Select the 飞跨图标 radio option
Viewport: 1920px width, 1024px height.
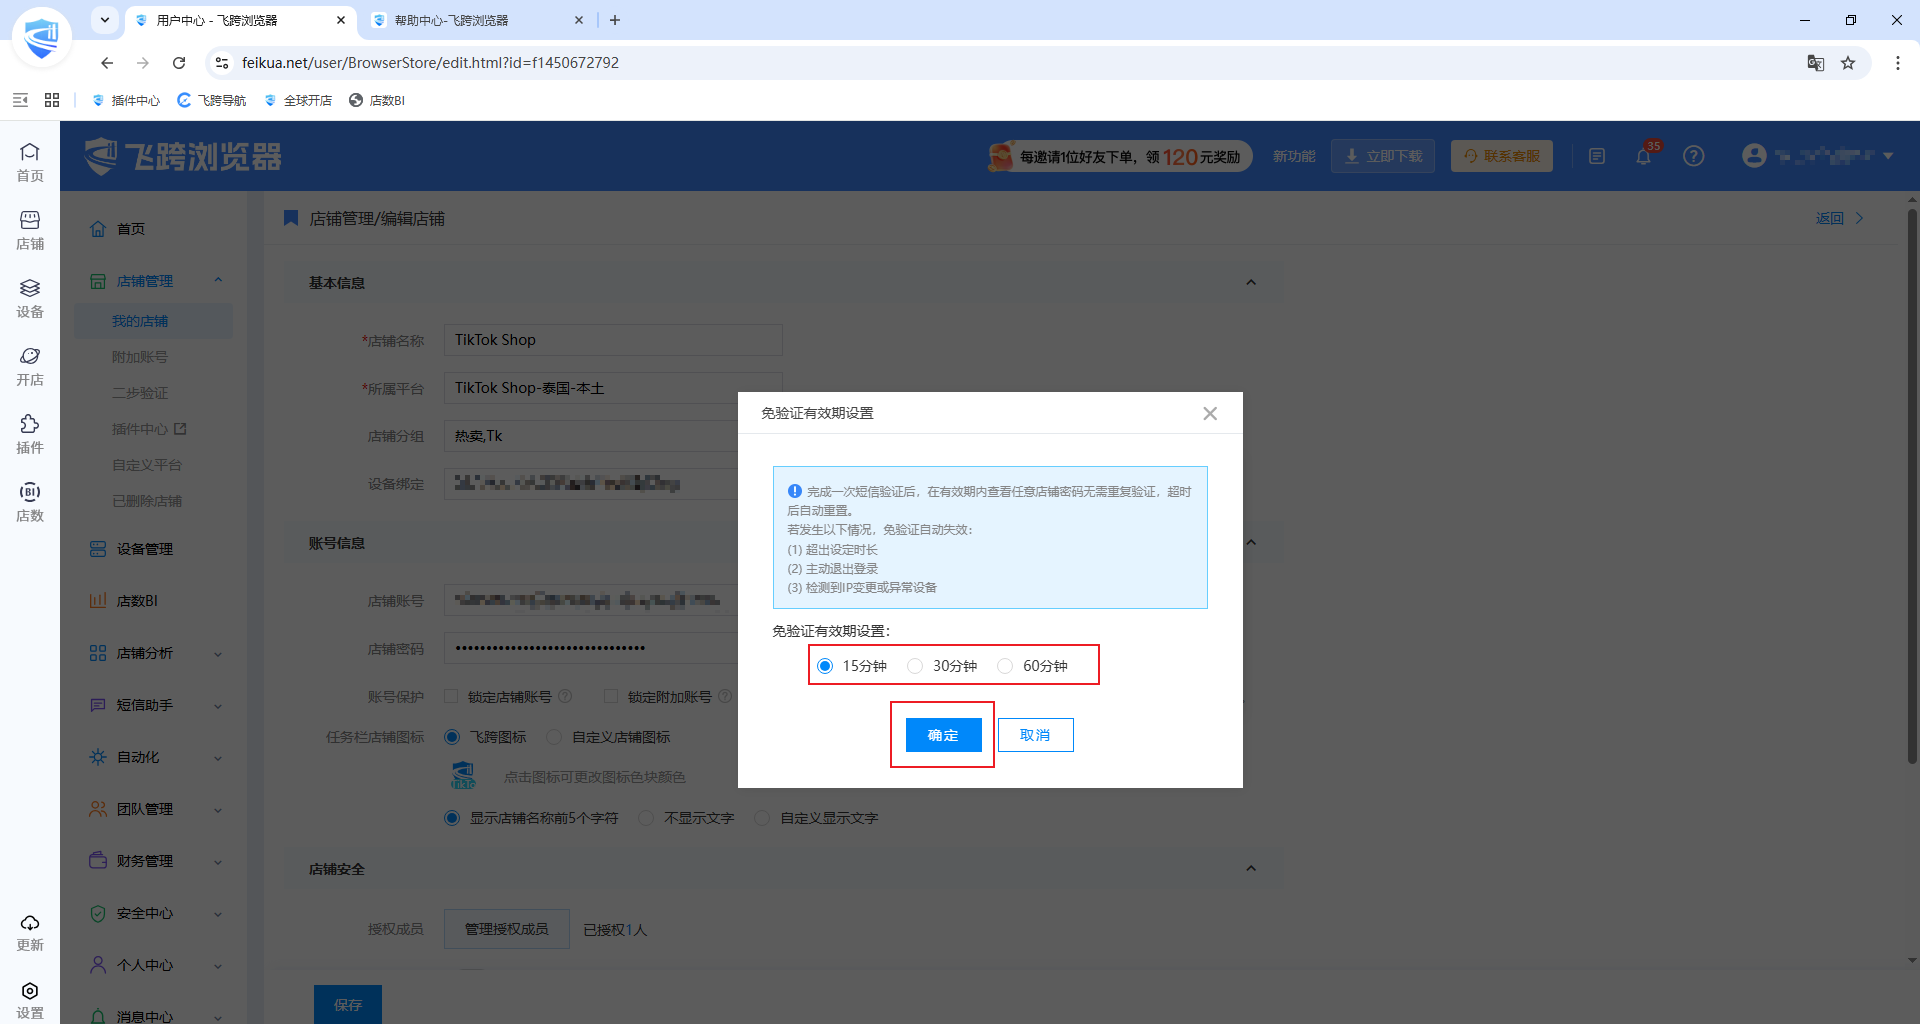click(x=452, y=737)
